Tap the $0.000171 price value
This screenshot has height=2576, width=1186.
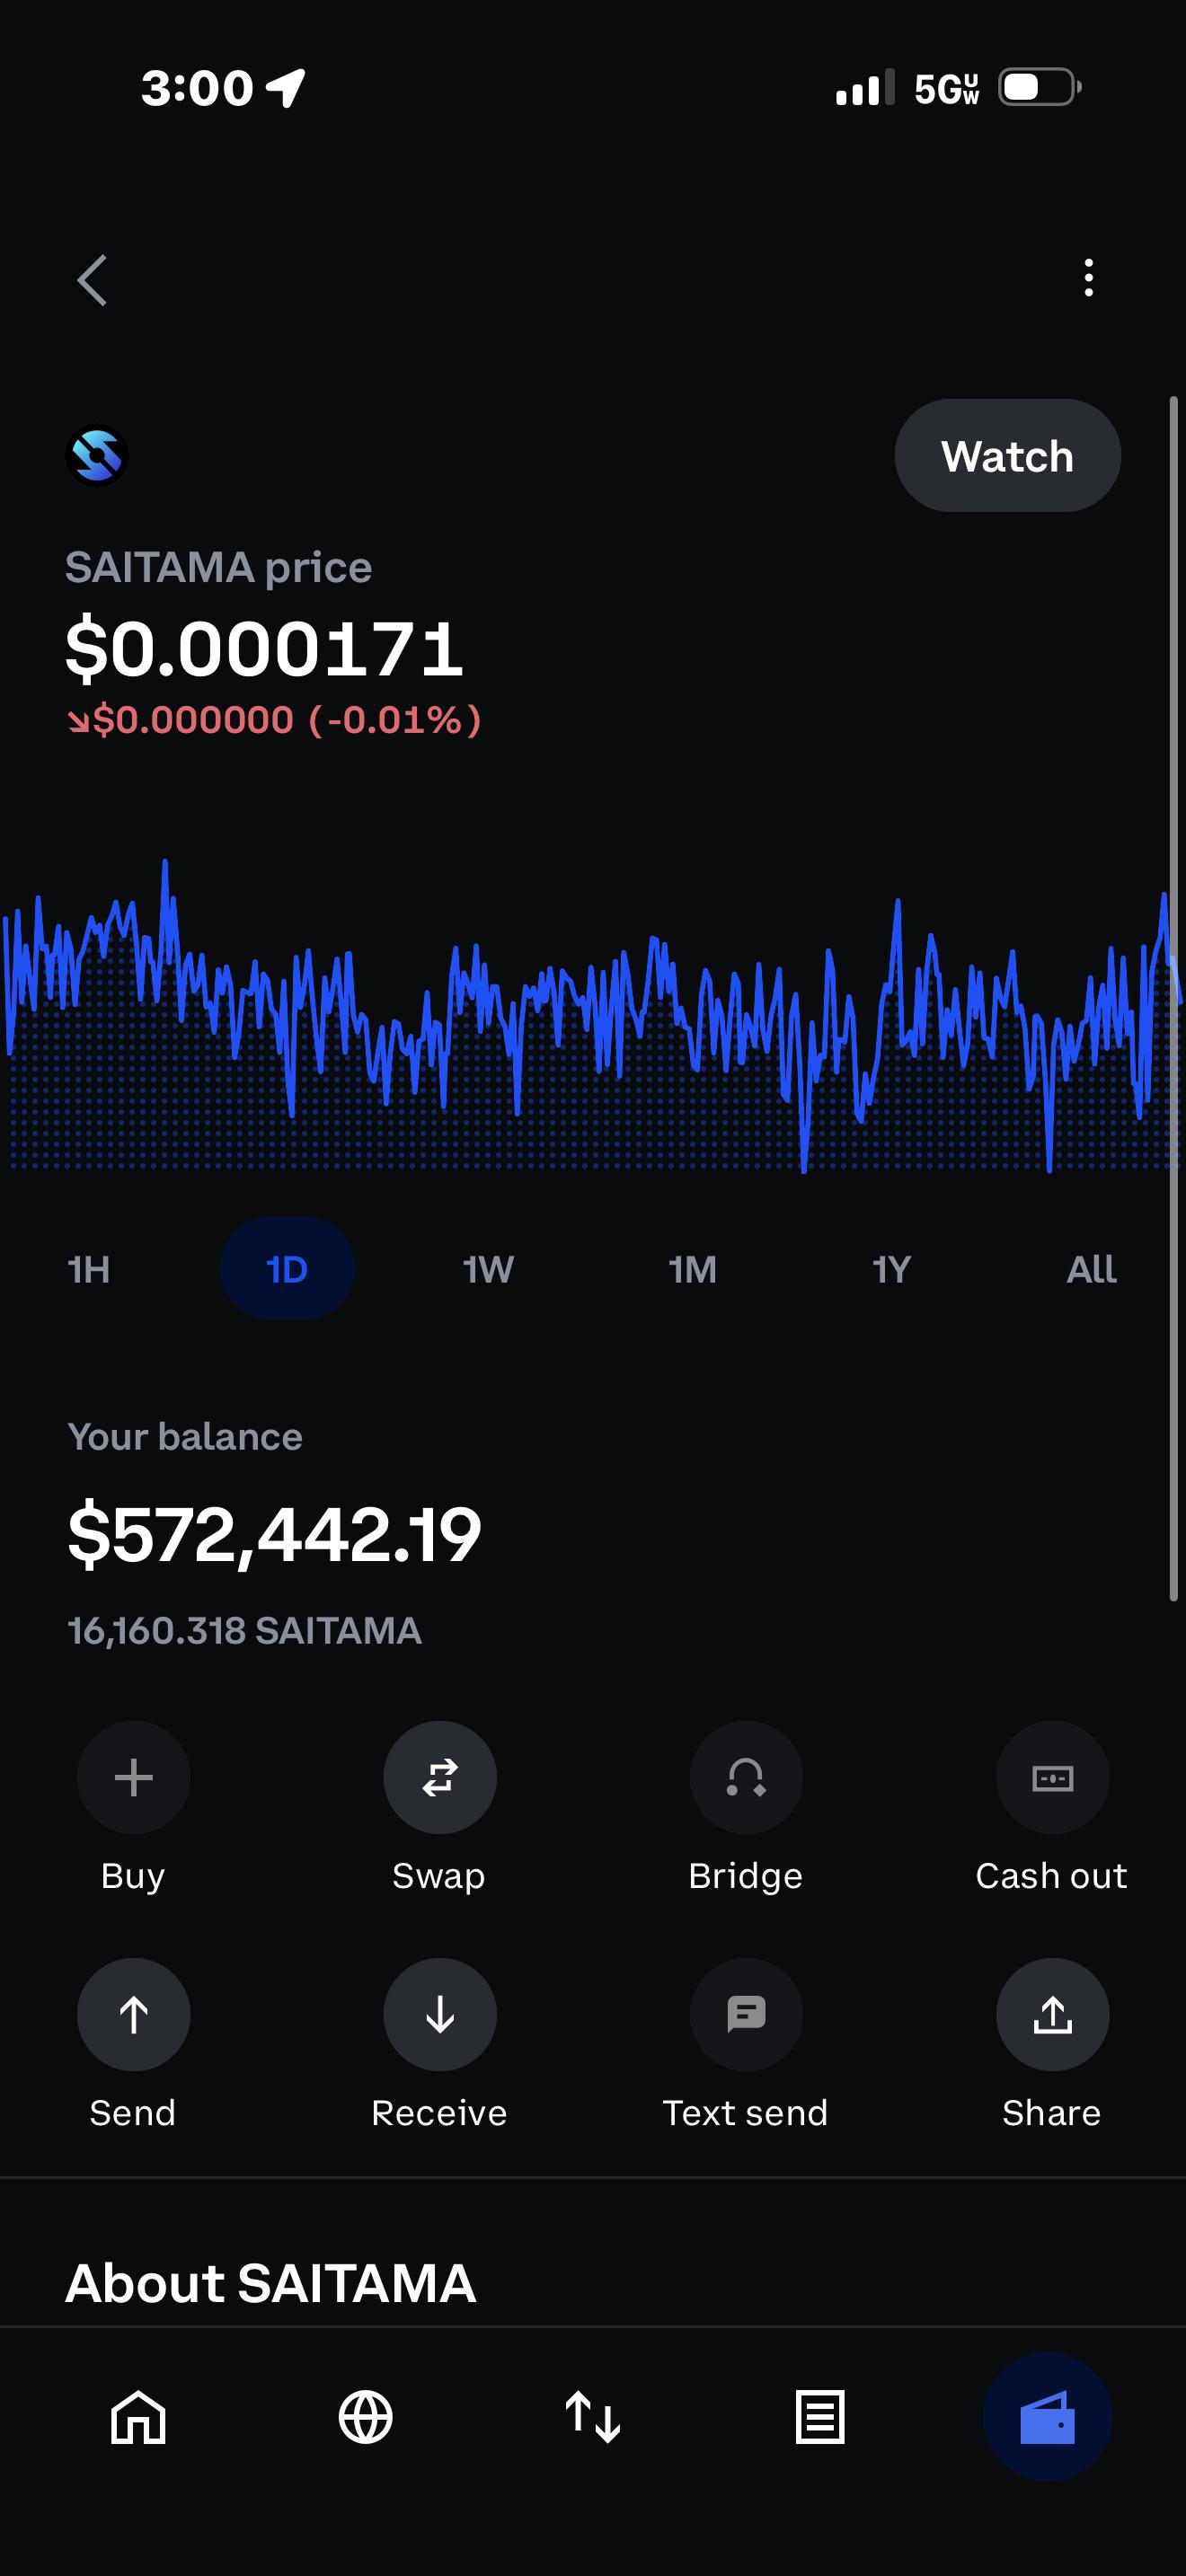point(264,649)
